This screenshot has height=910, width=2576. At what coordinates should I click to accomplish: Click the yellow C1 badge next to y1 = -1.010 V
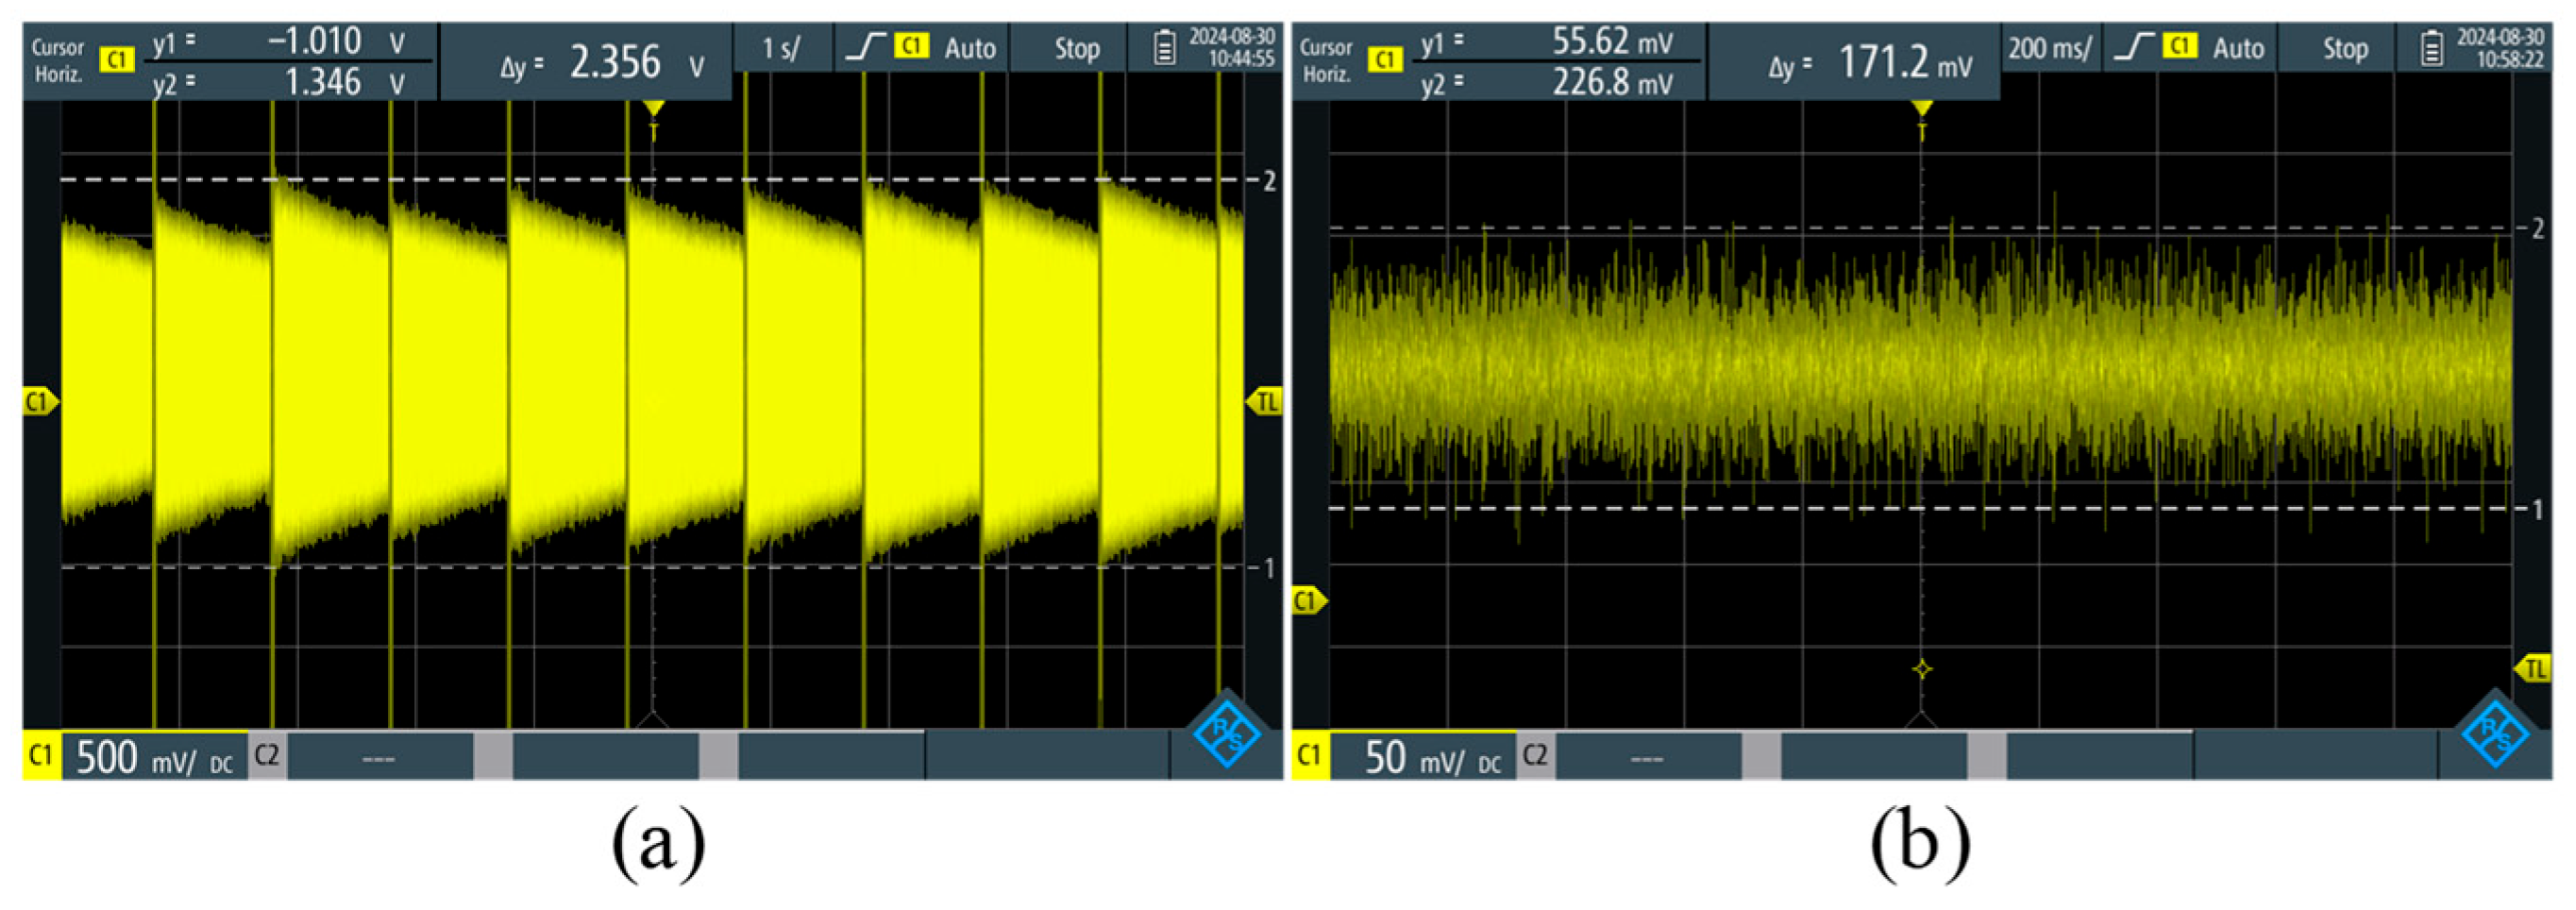(x=116, y=61)
